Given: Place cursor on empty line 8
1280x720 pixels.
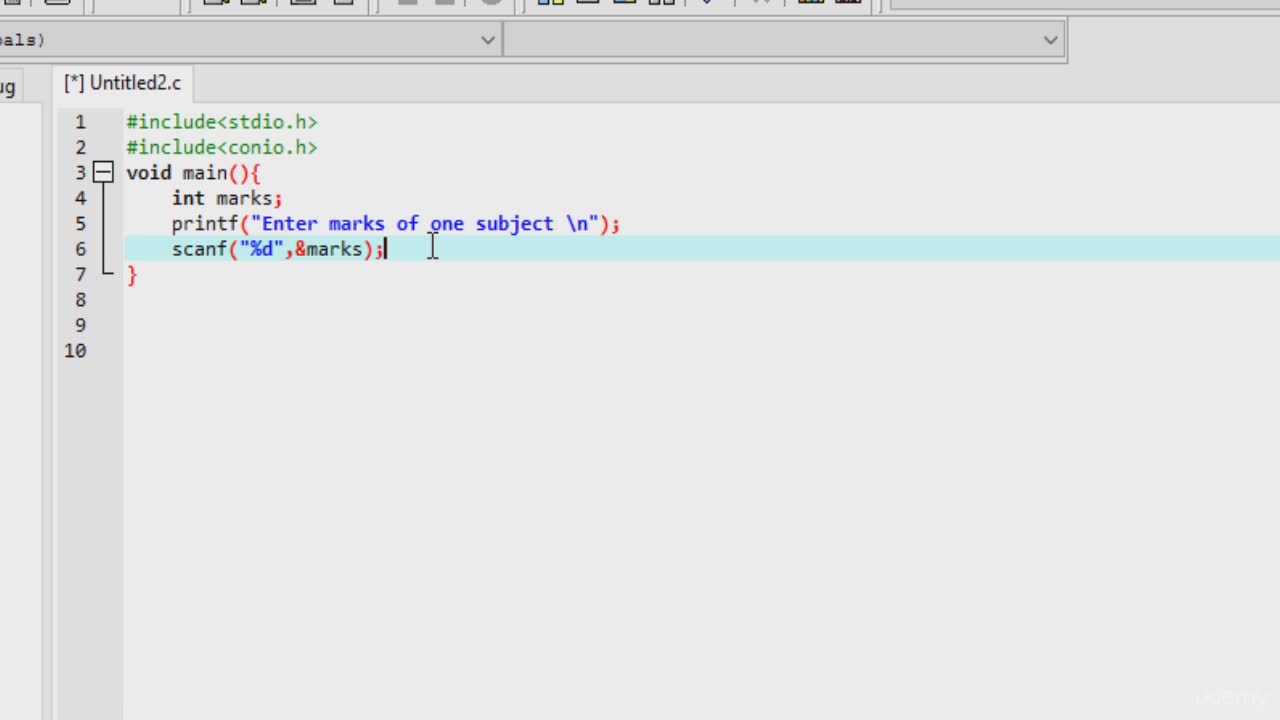Looking at the screenshot, I should (x=700, y=300).
